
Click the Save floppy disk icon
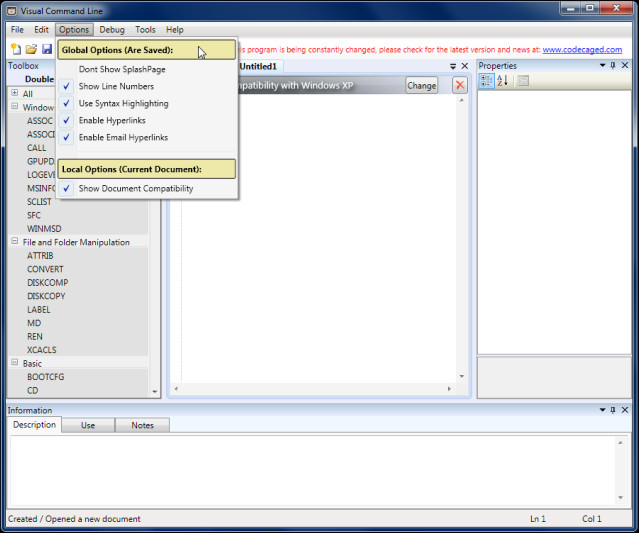tap(47, 49)
